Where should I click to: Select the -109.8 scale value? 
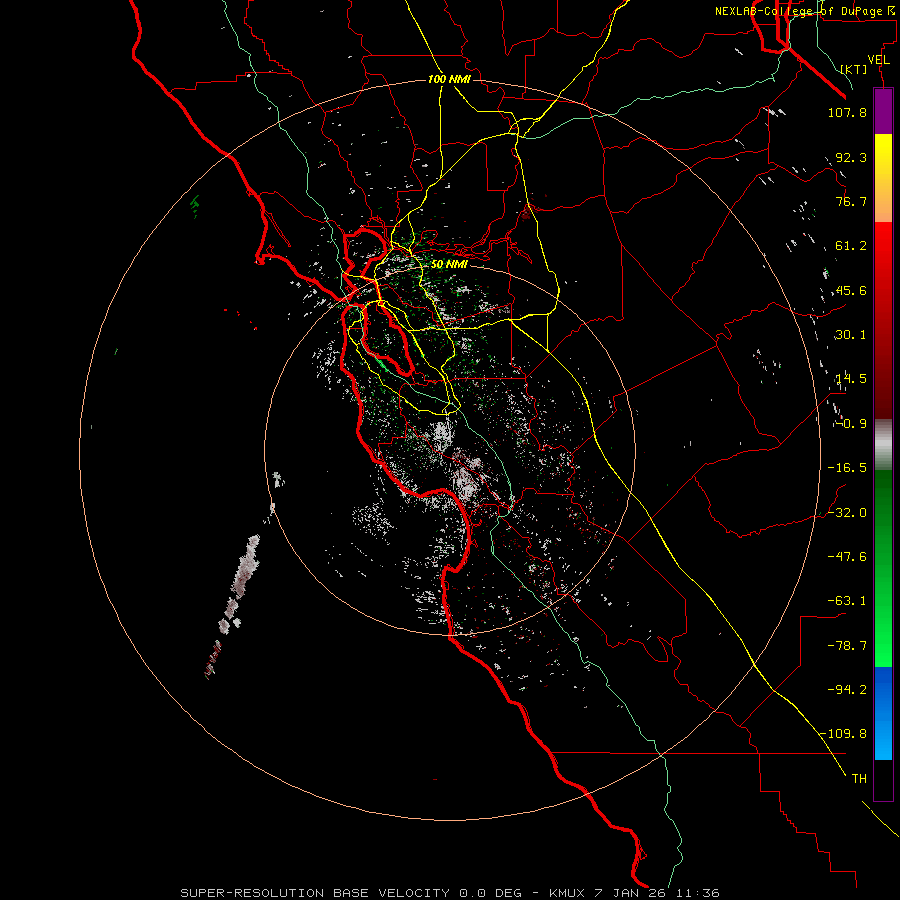pos(843,734)
